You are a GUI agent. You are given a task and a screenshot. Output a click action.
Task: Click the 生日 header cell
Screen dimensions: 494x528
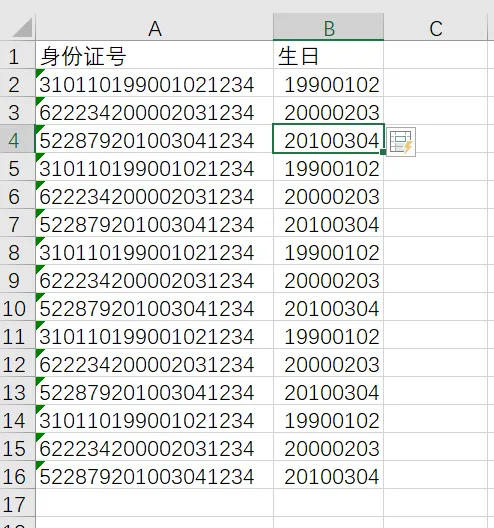tap(328, 55)
